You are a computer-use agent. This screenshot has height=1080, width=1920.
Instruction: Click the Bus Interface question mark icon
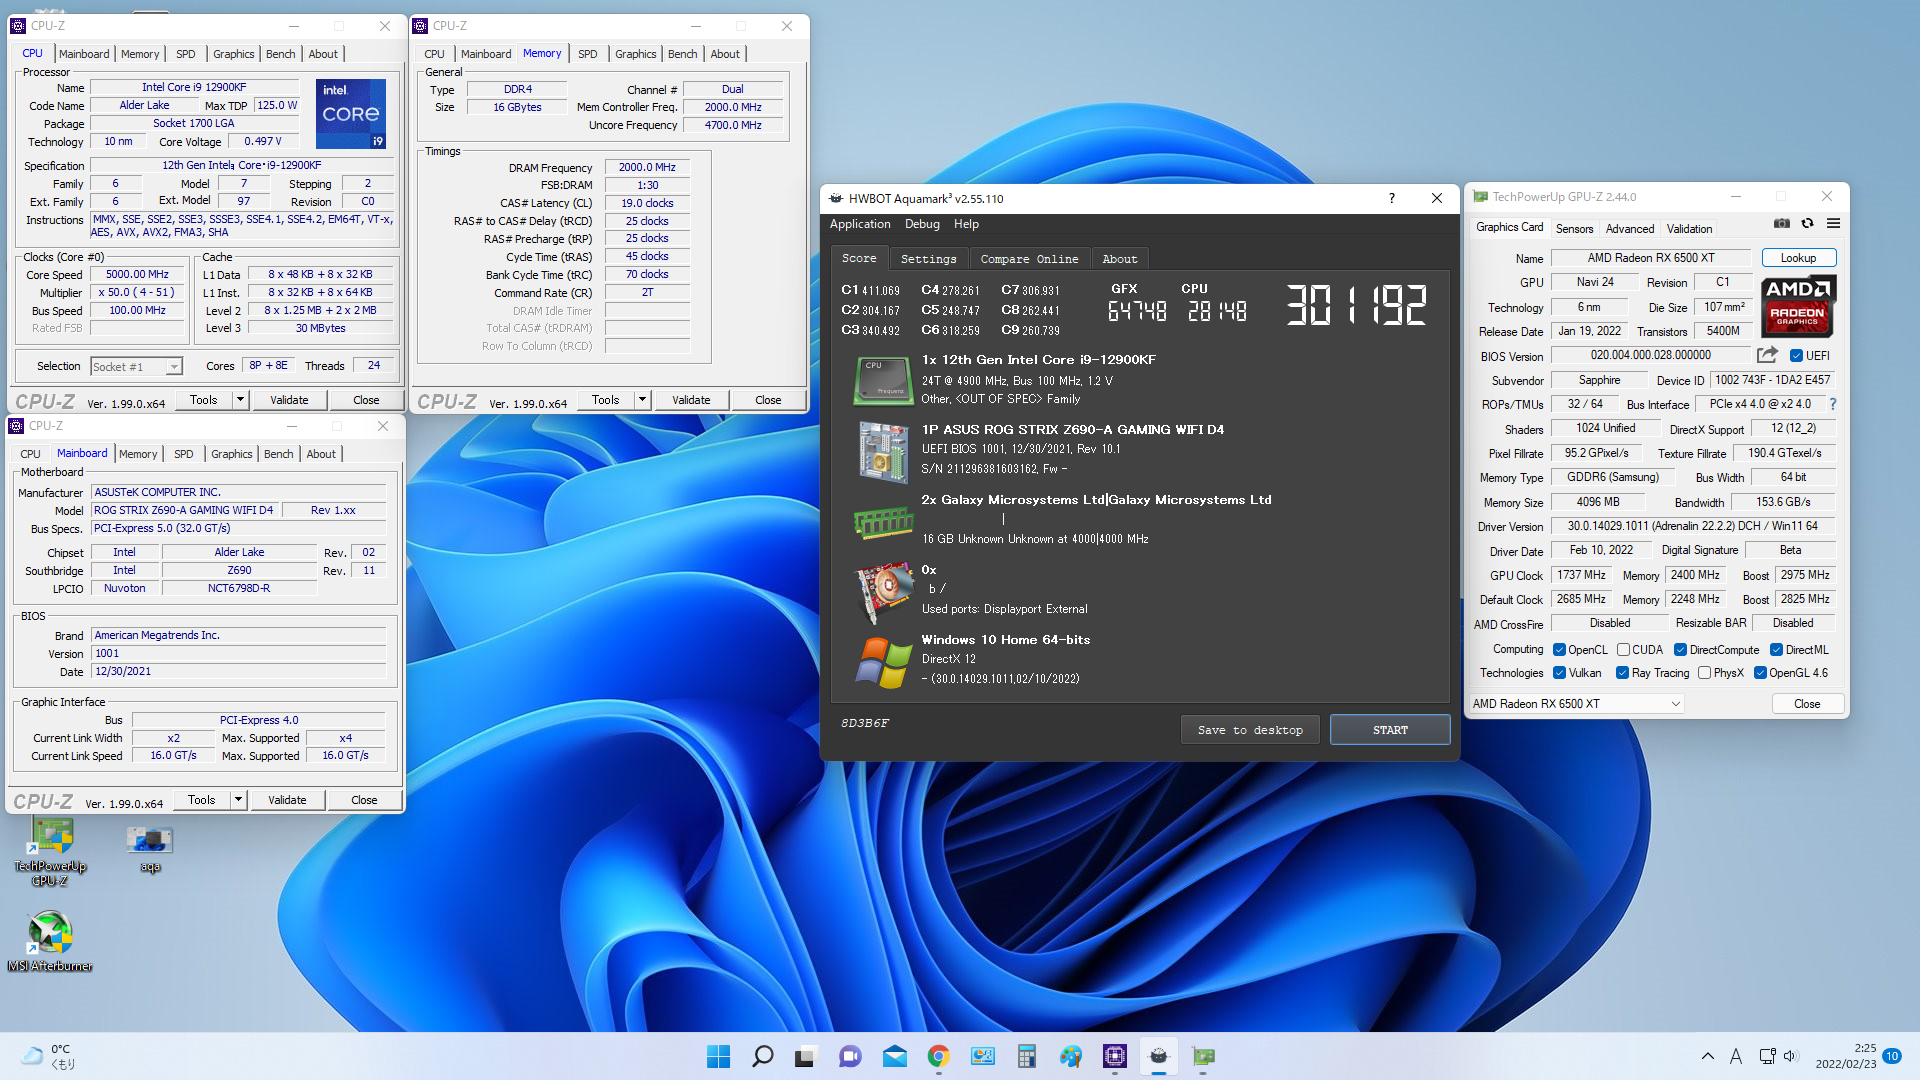coord(1832,404)
